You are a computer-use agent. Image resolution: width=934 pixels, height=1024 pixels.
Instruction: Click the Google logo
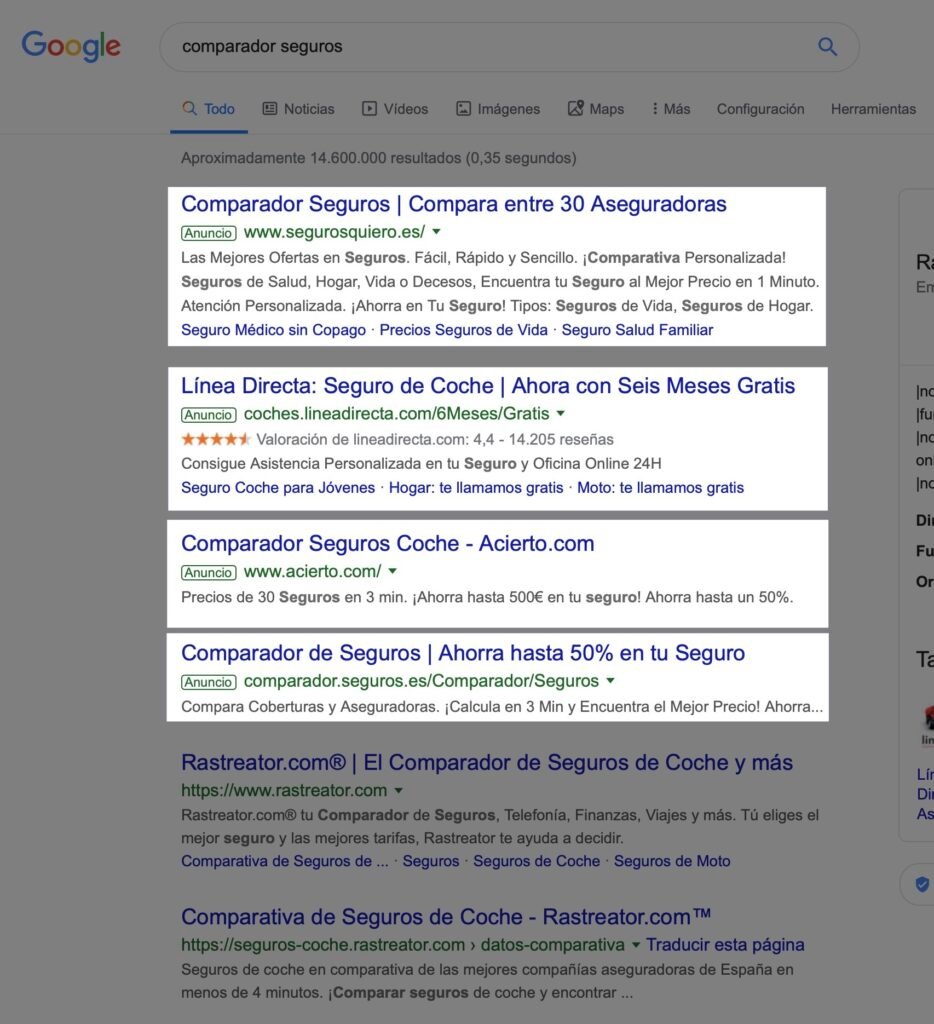pyautogui.click(x=71, y=46)
